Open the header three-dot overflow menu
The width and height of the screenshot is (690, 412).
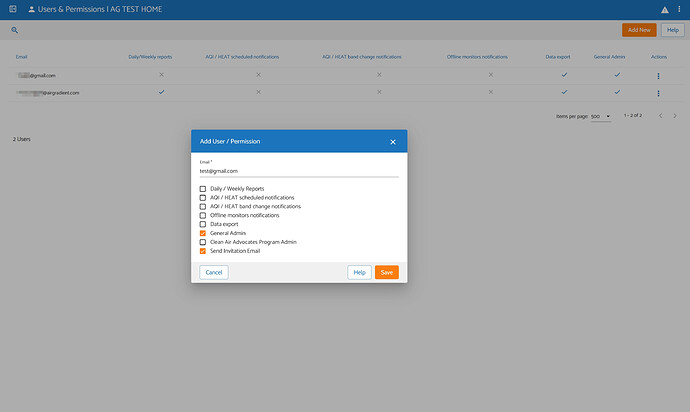coord(679,9)
